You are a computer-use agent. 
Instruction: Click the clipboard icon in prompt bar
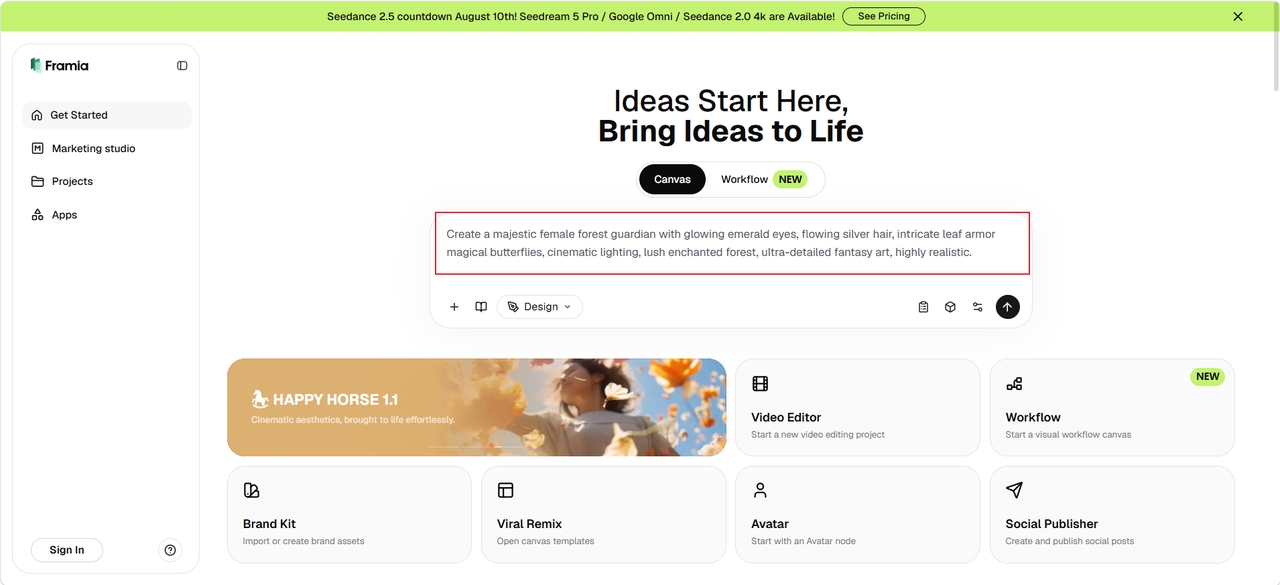(x=923, y=307)
